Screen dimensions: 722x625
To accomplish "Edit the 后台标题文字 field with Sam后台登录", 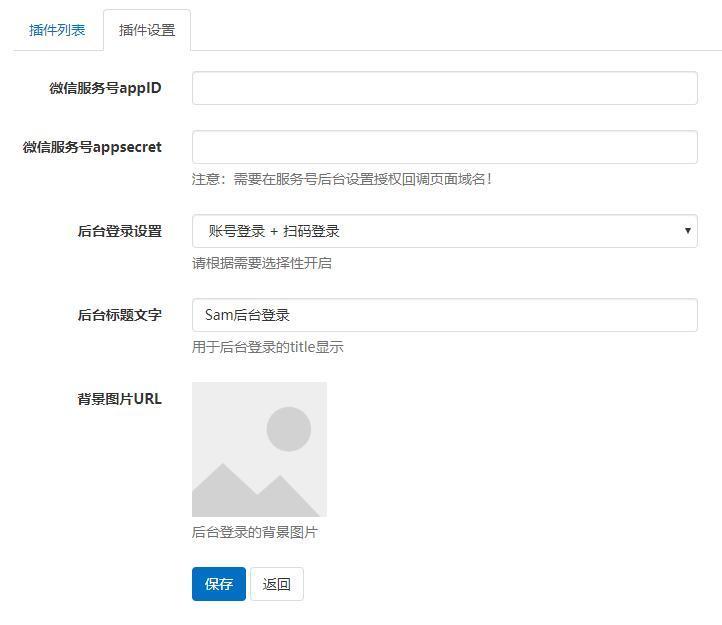I will 444,315.
